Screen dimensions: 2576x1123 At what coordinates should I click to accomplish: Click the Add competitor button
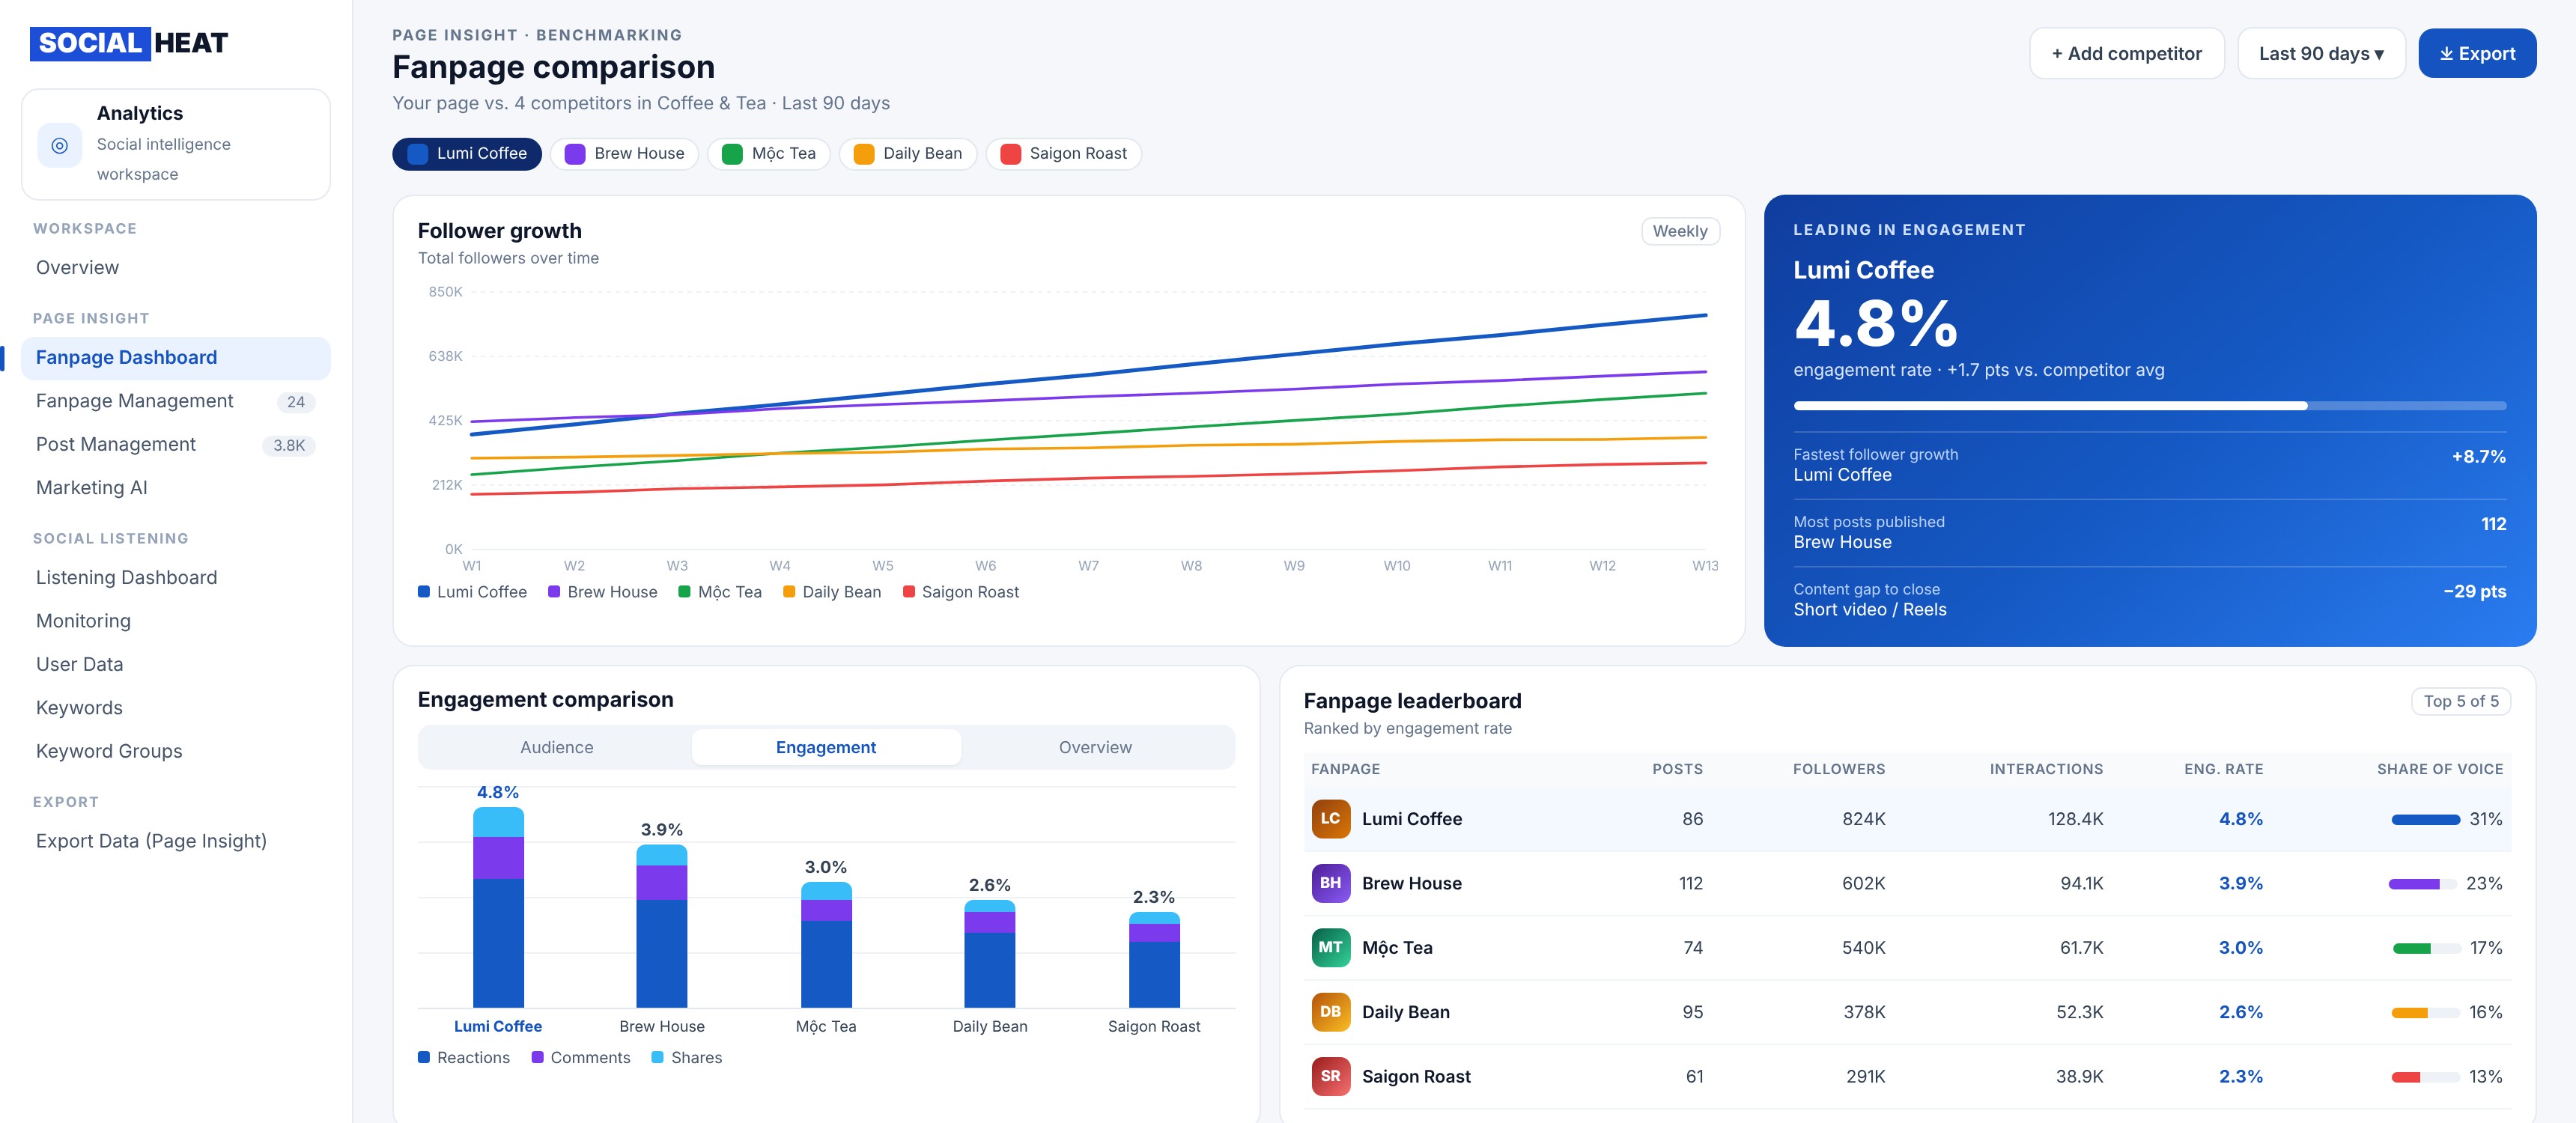coord(2127,54)
